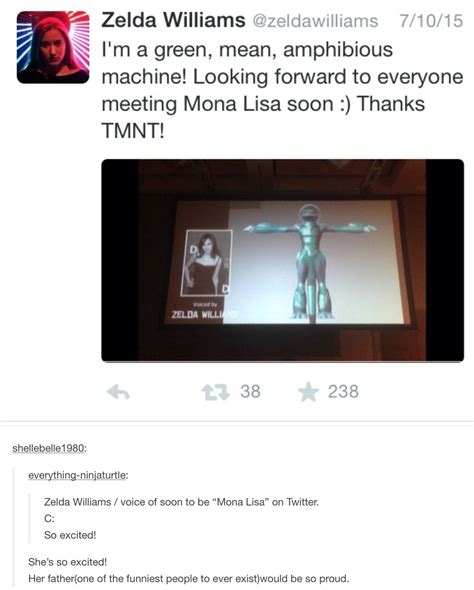
Task: Click the quoted "So excited!" line
Action: (x=70, y=535)
